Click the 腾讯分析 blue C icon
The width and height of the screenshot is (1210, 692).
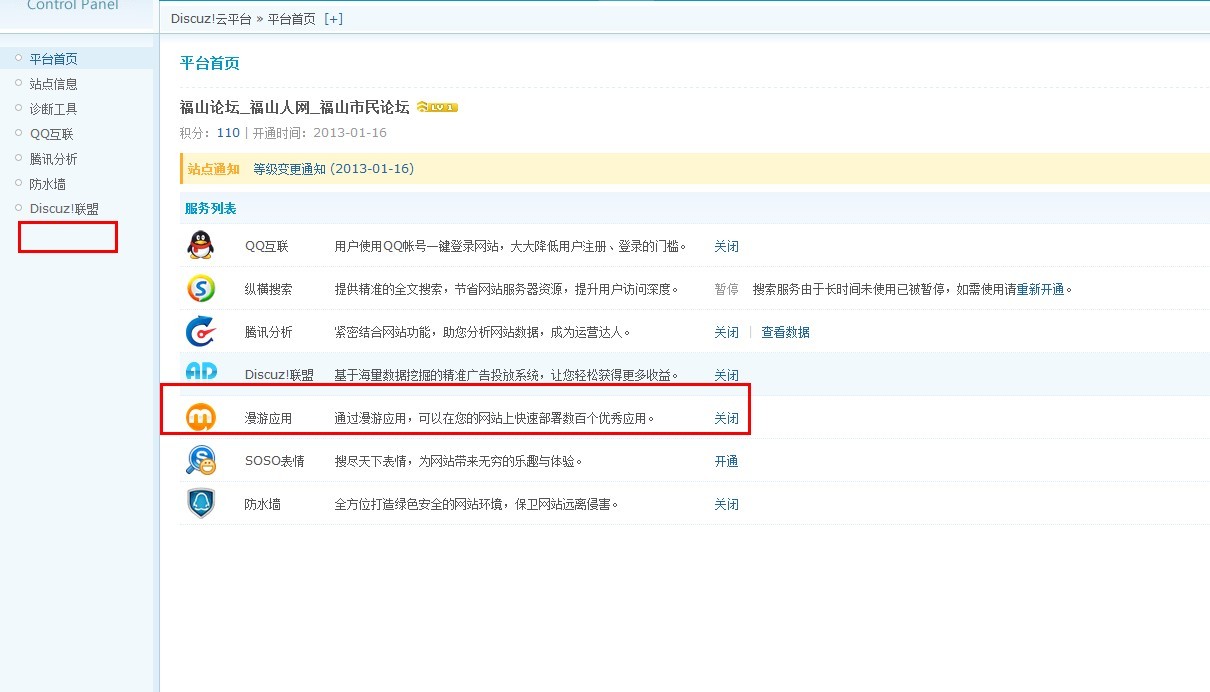(x=201, y=331)
